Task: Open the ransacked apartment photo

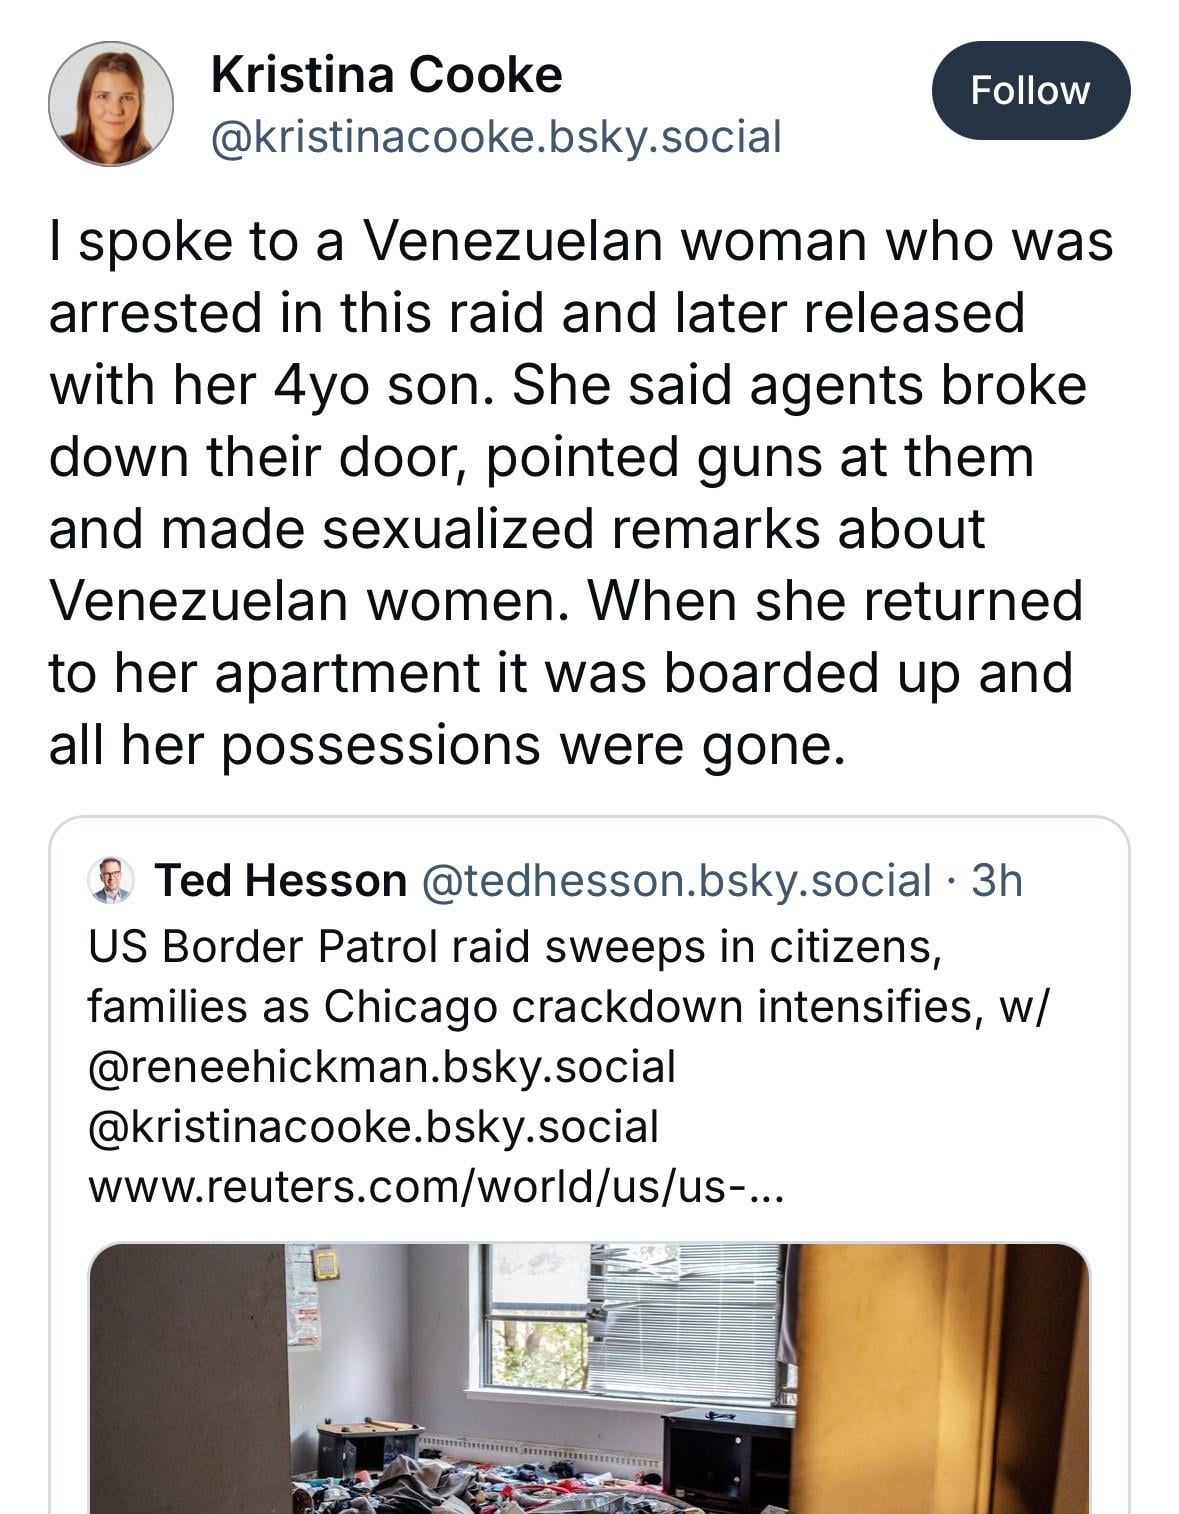Action: coord(588,1378)
